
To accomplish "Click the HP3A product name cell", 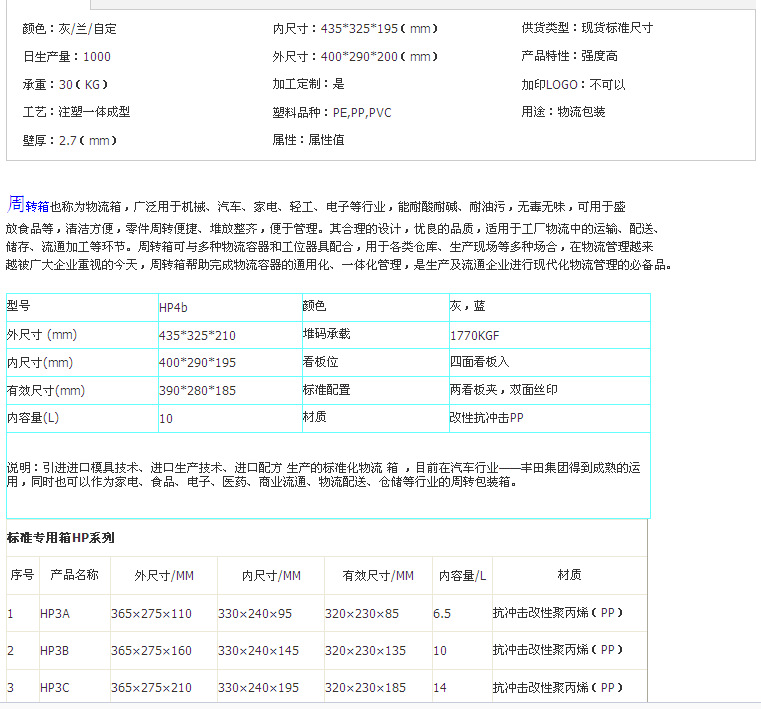I will pyautogui.click(x=75, y=613).
